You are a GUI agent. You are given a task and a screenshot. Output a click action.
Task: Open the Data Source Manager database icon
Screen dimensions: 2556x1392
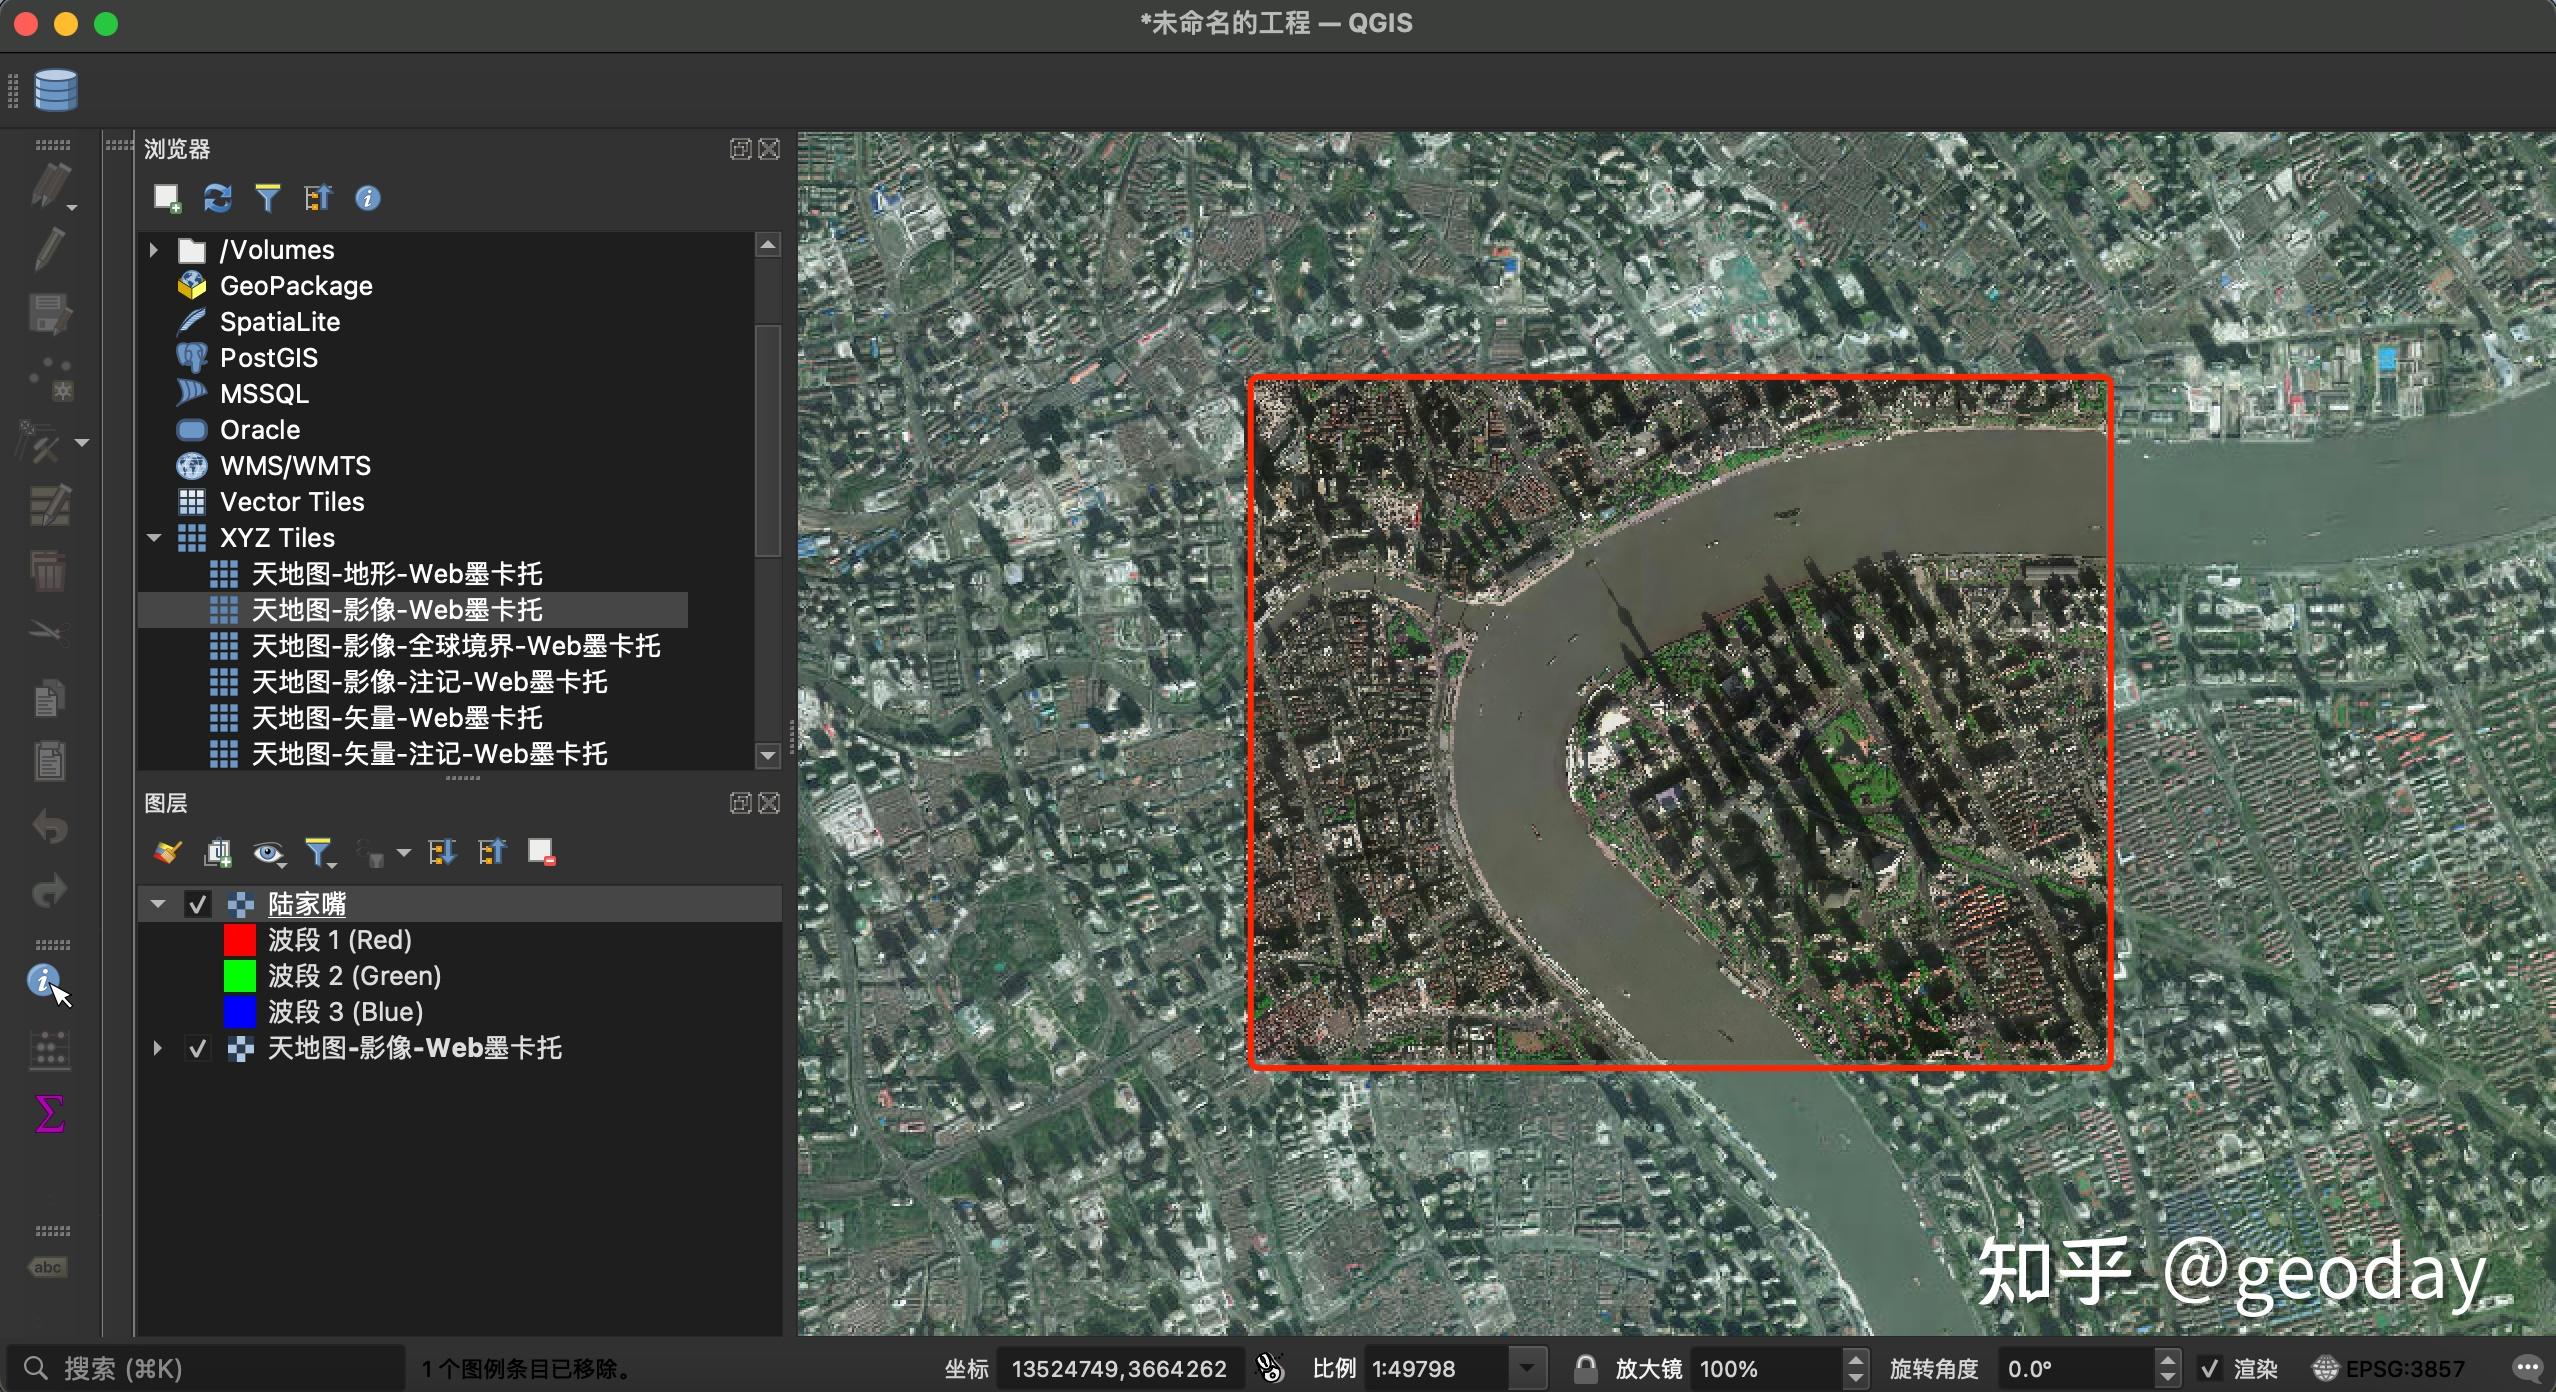(56, 90)
